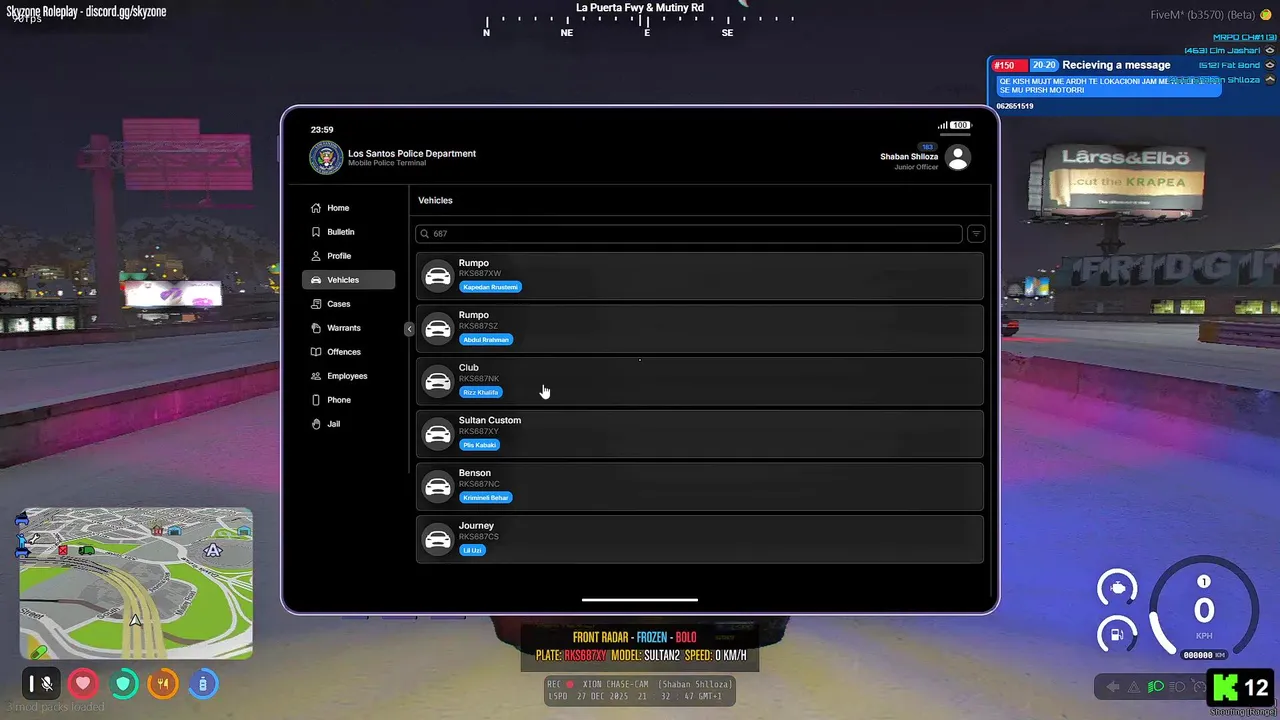Click the car icon for plate RKS687SZ
This screenshot has height=720, width=1280.
click(x=438, y=329)
